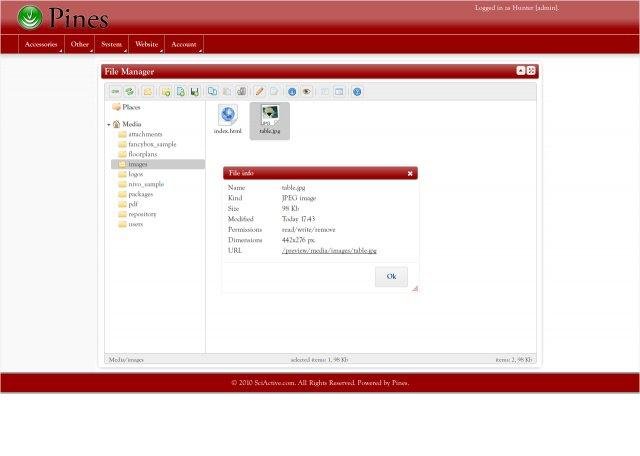Open the Website menu
Viewport: 640px width, 456px height.
point(147,44)
